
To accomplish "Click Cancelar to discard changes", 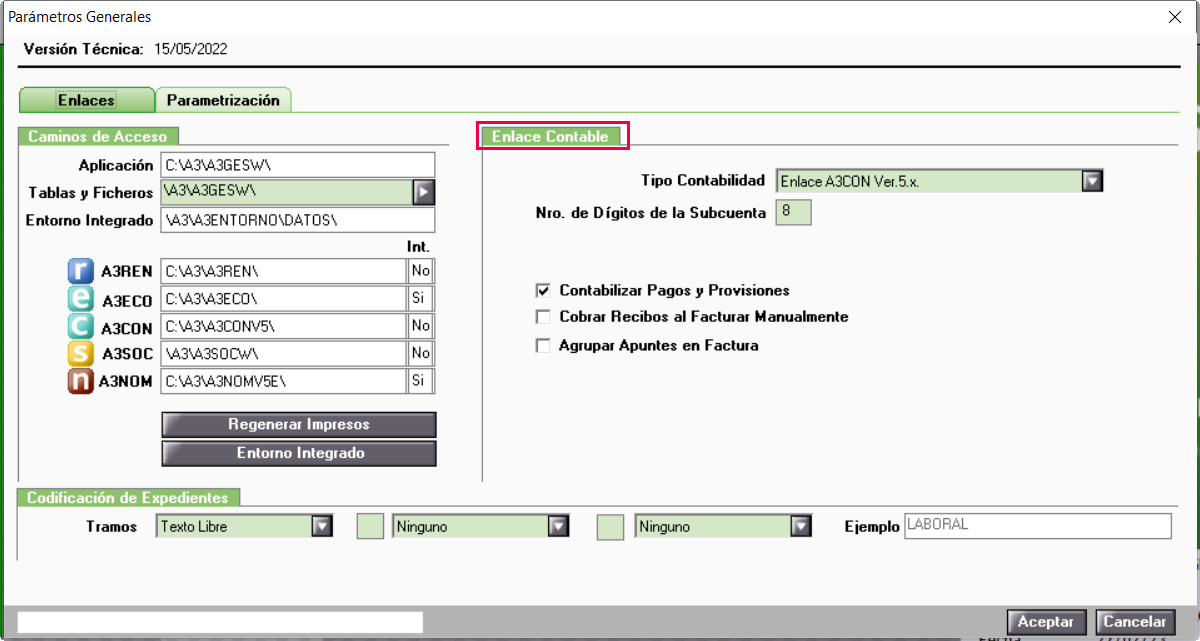I will coord(1135,622).
